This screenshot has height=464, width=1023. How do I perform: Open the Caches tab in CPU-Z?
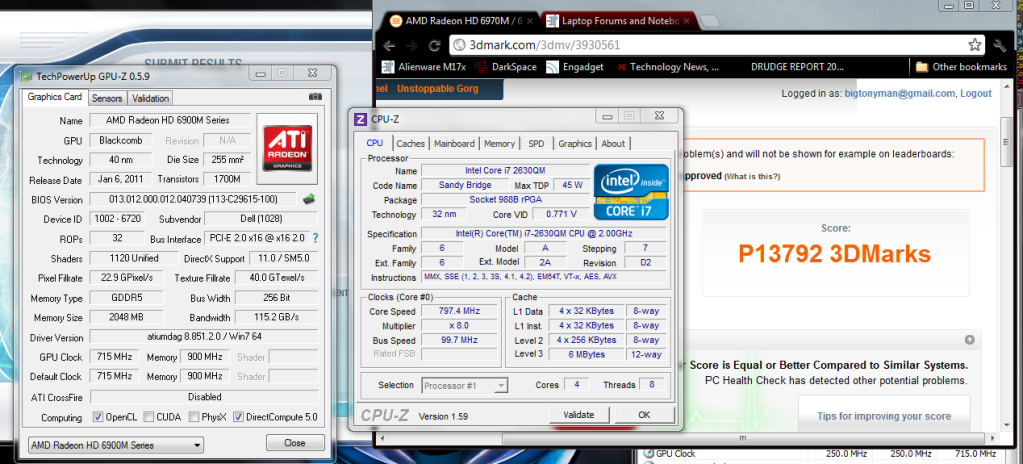click(x=410, y=144)
